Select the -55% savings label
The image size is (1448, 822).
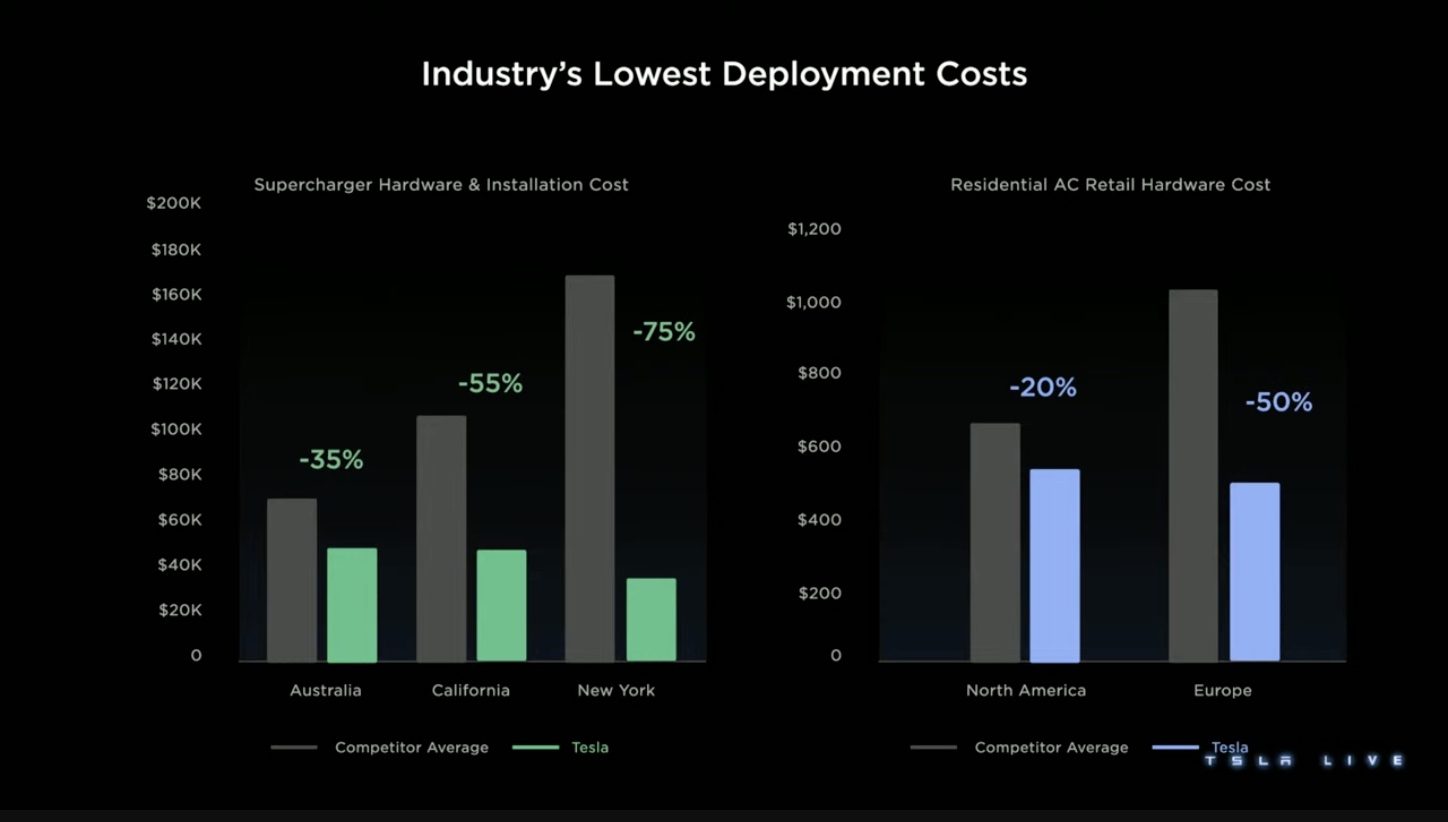coord(490,384)
